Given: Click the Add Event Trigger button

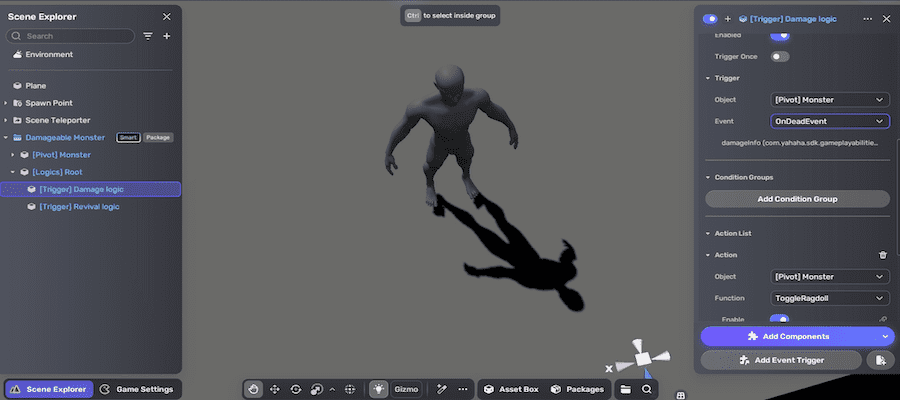Looking at the screenshot, I should 781,360.
